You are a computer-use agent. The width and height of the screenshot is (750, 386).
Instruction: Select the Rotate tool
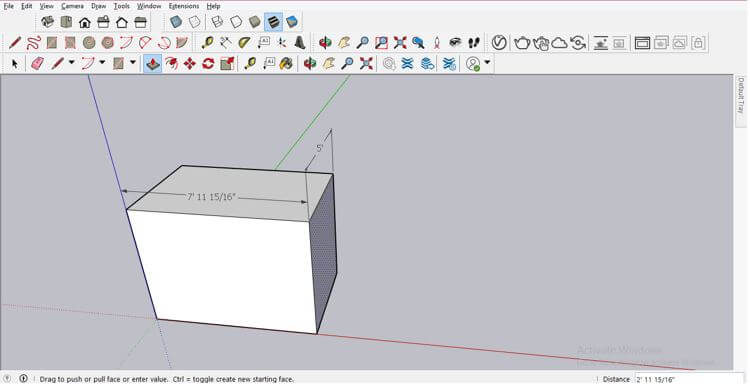coord(208,63)
